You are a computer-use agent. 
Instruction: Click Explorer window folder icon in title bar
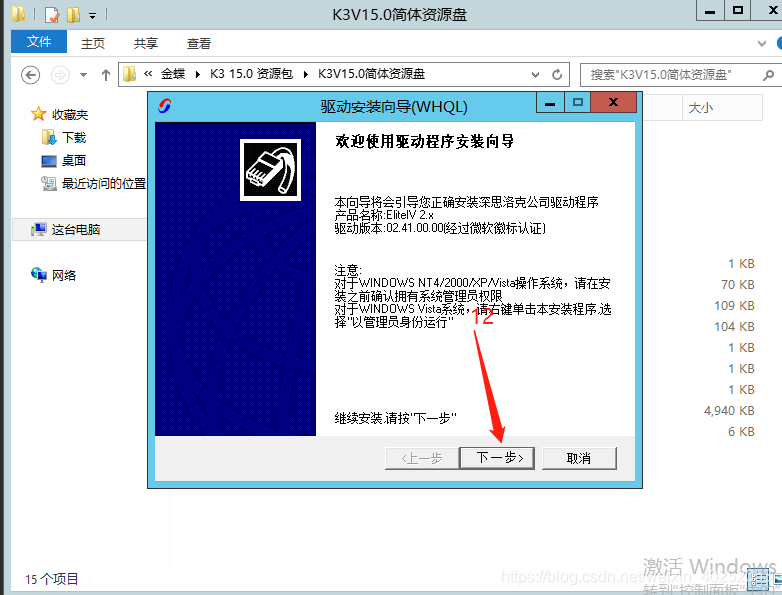pyautogui.click(x=18, y=13)
